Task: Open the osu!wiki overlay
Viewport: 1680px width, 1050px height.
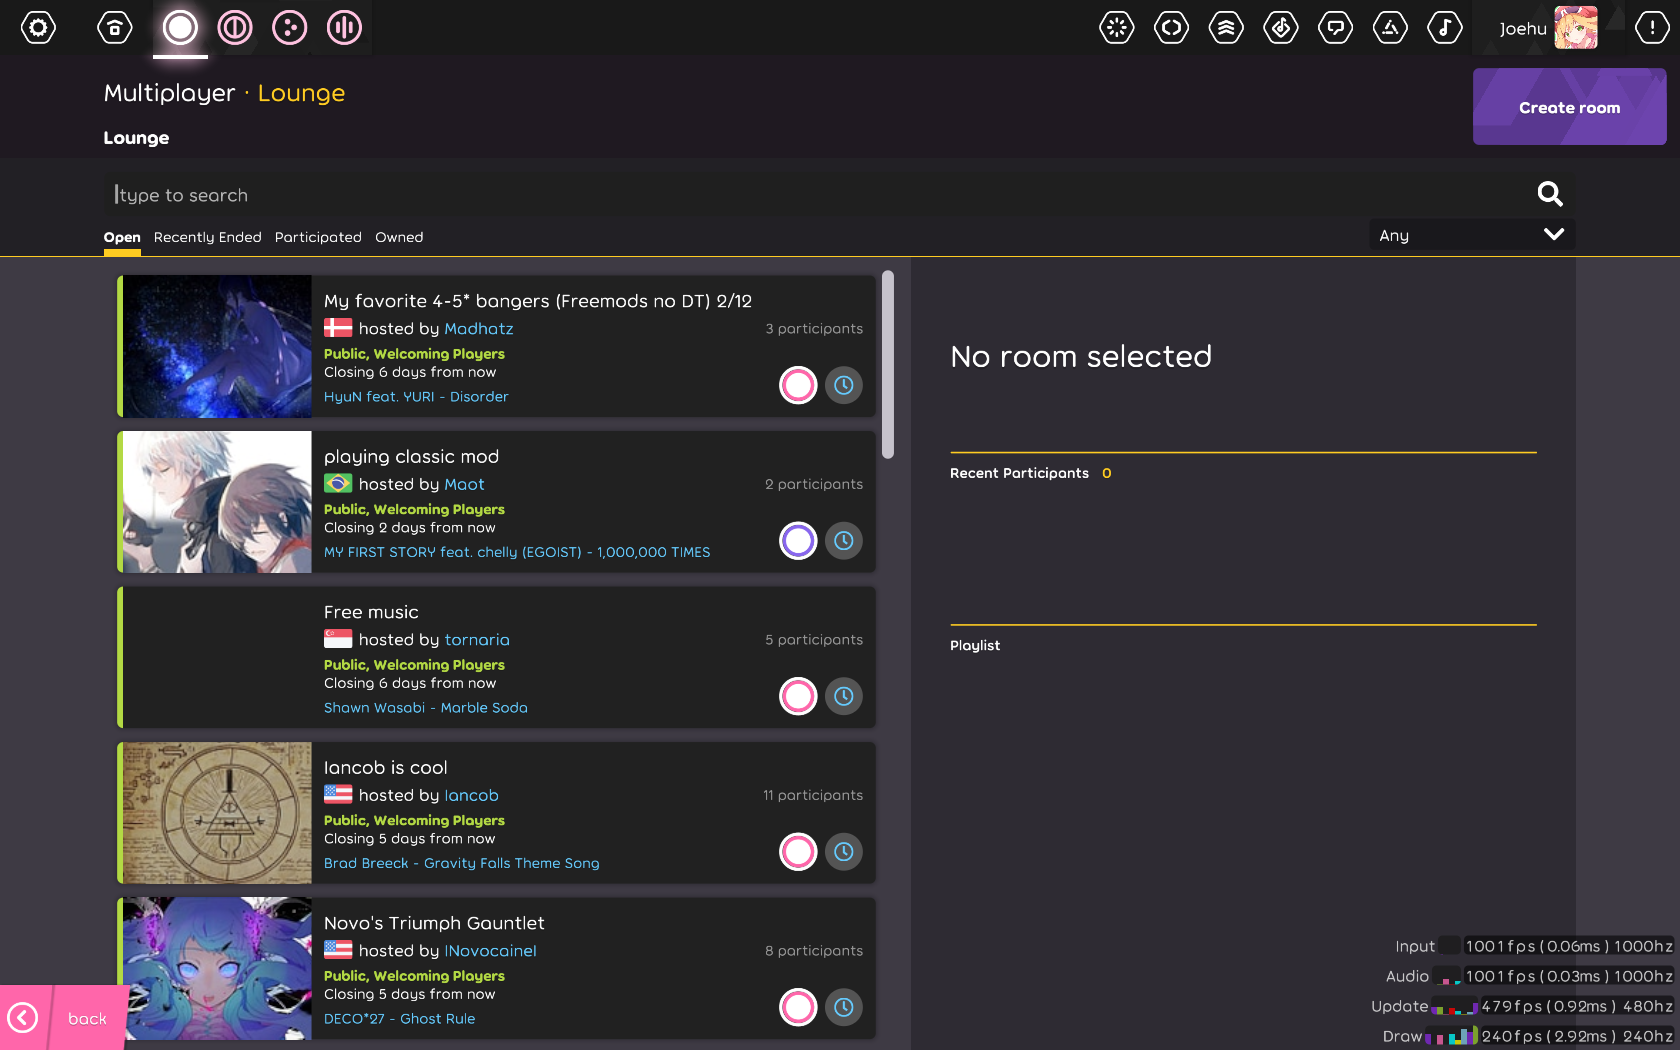Action: (x=1390, y=27)
